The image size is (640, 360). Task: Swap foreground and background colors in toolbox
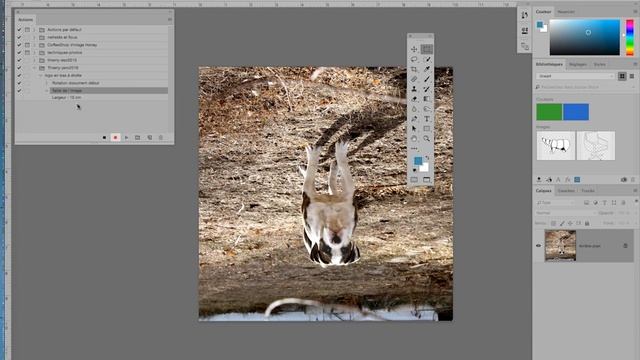(427, 157)
